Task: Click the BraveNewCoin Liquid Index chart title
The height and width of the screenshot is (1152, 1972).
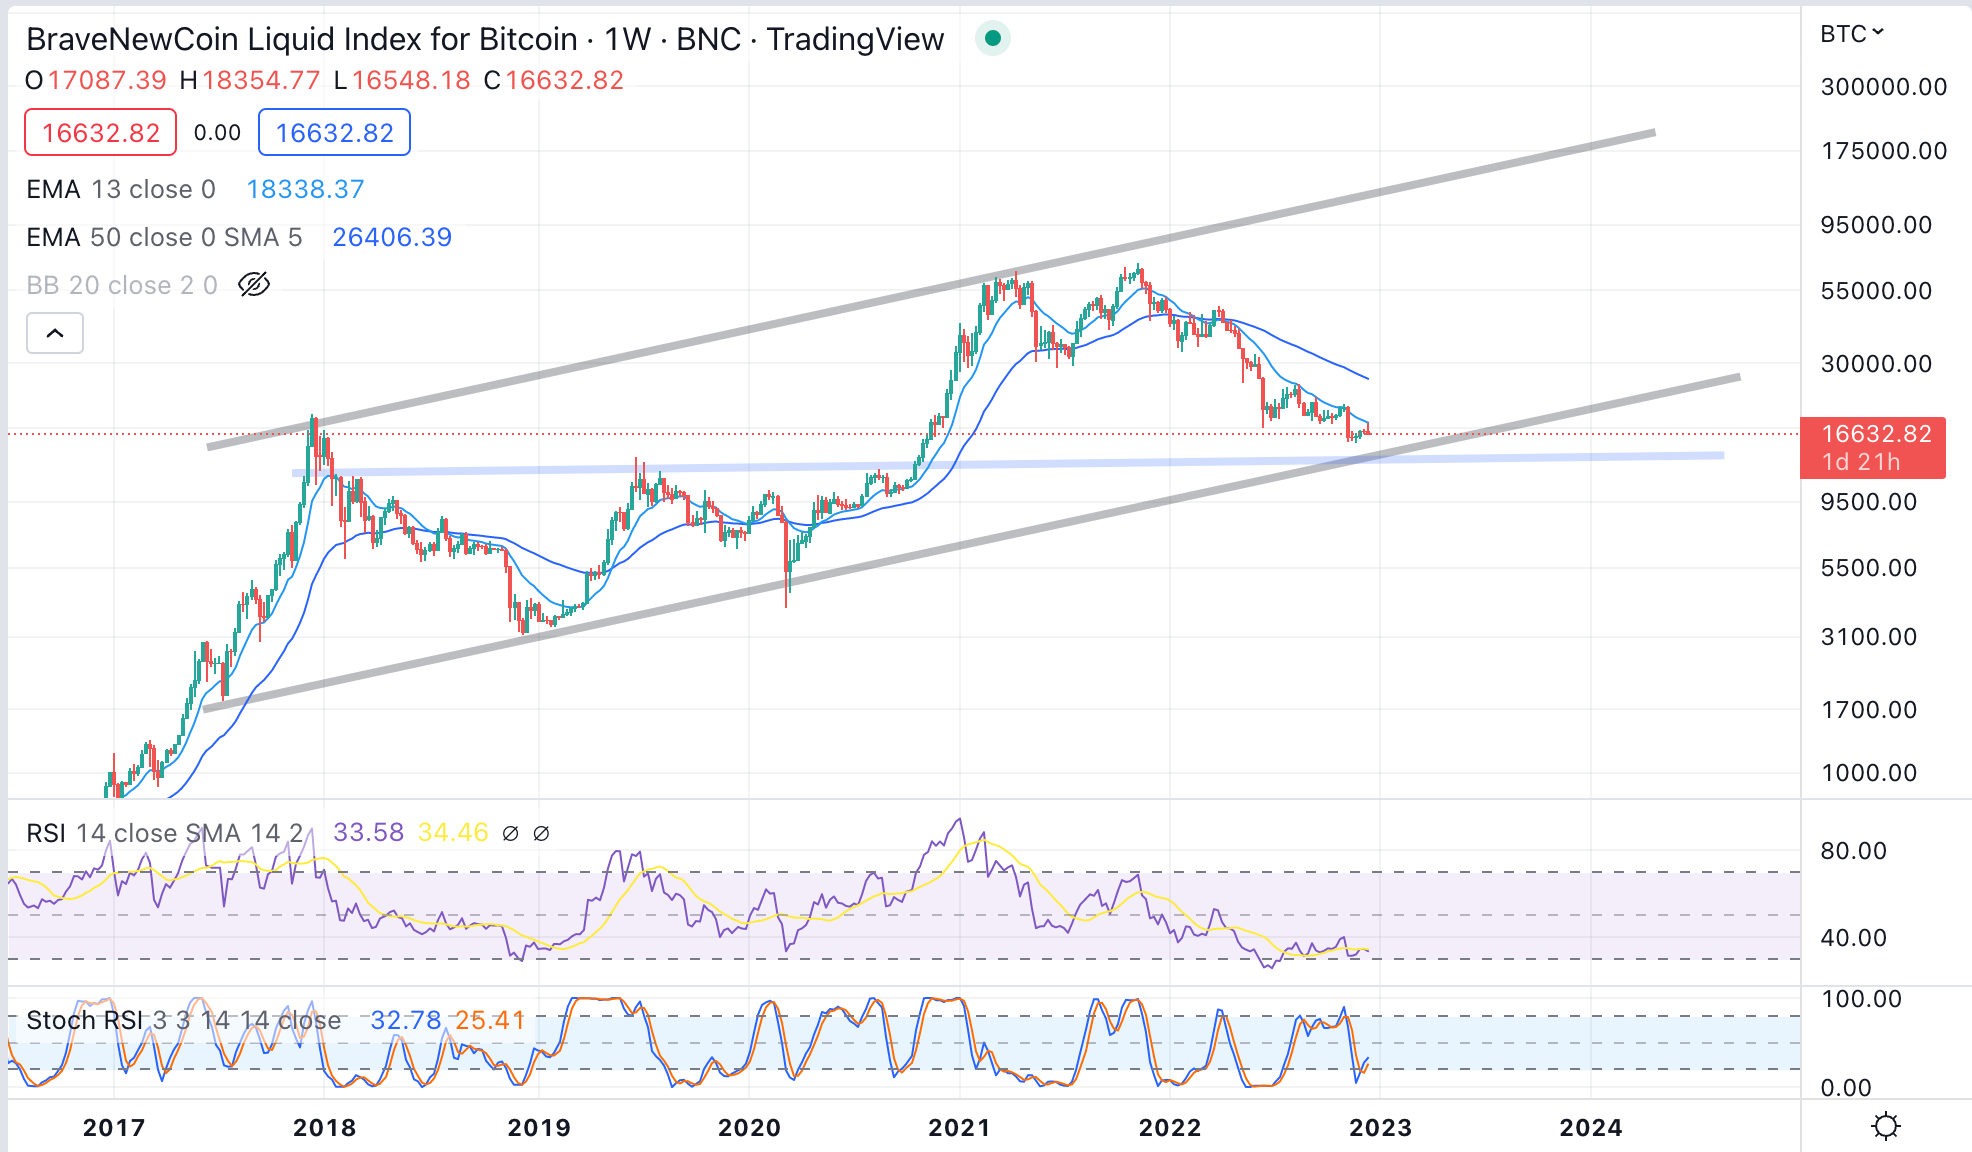Action: [484, 39]
